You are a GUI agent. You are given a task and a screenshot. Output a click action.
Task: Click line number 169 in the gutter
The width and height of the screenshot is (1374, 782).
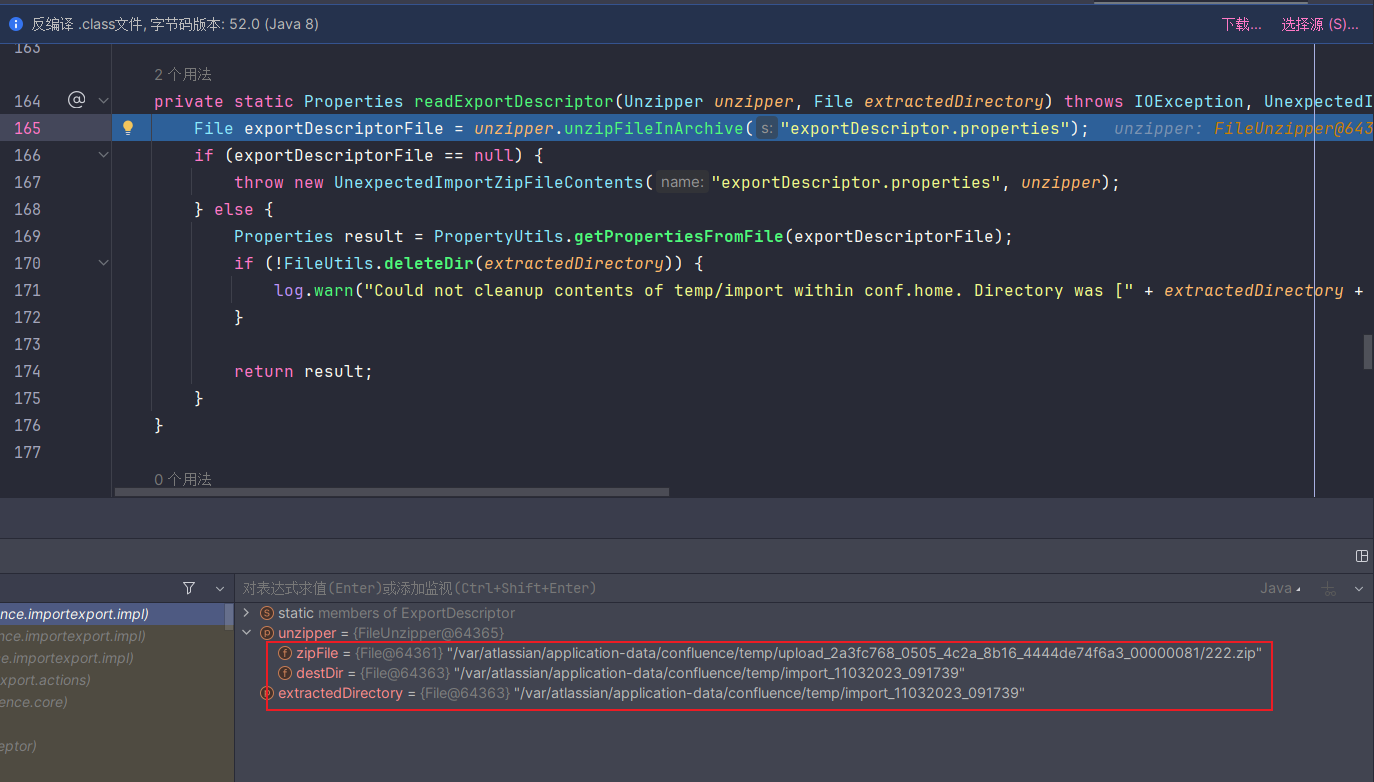28,236
